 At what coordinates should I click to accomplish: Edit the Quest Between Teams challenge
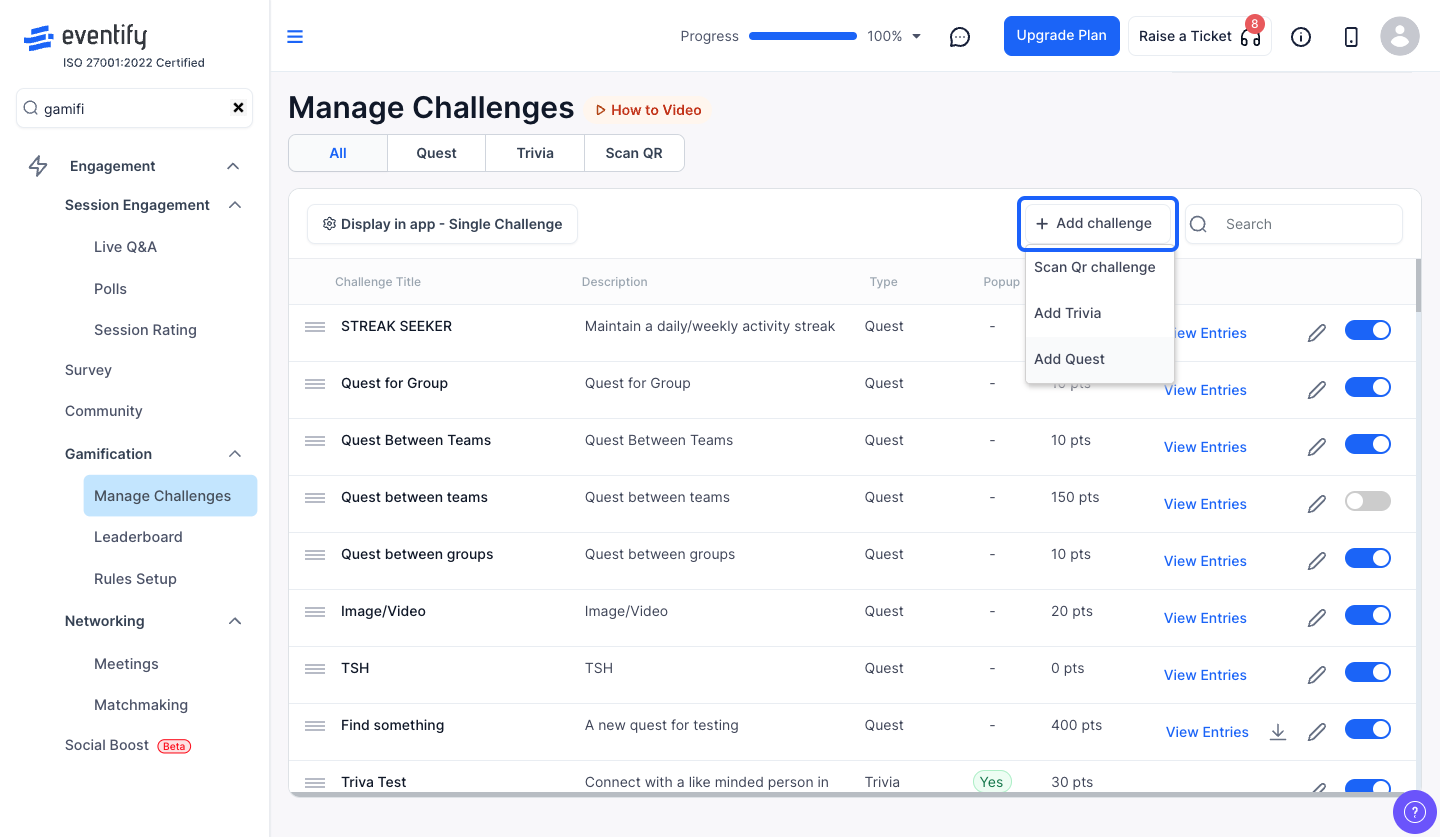pos(1317,447)
